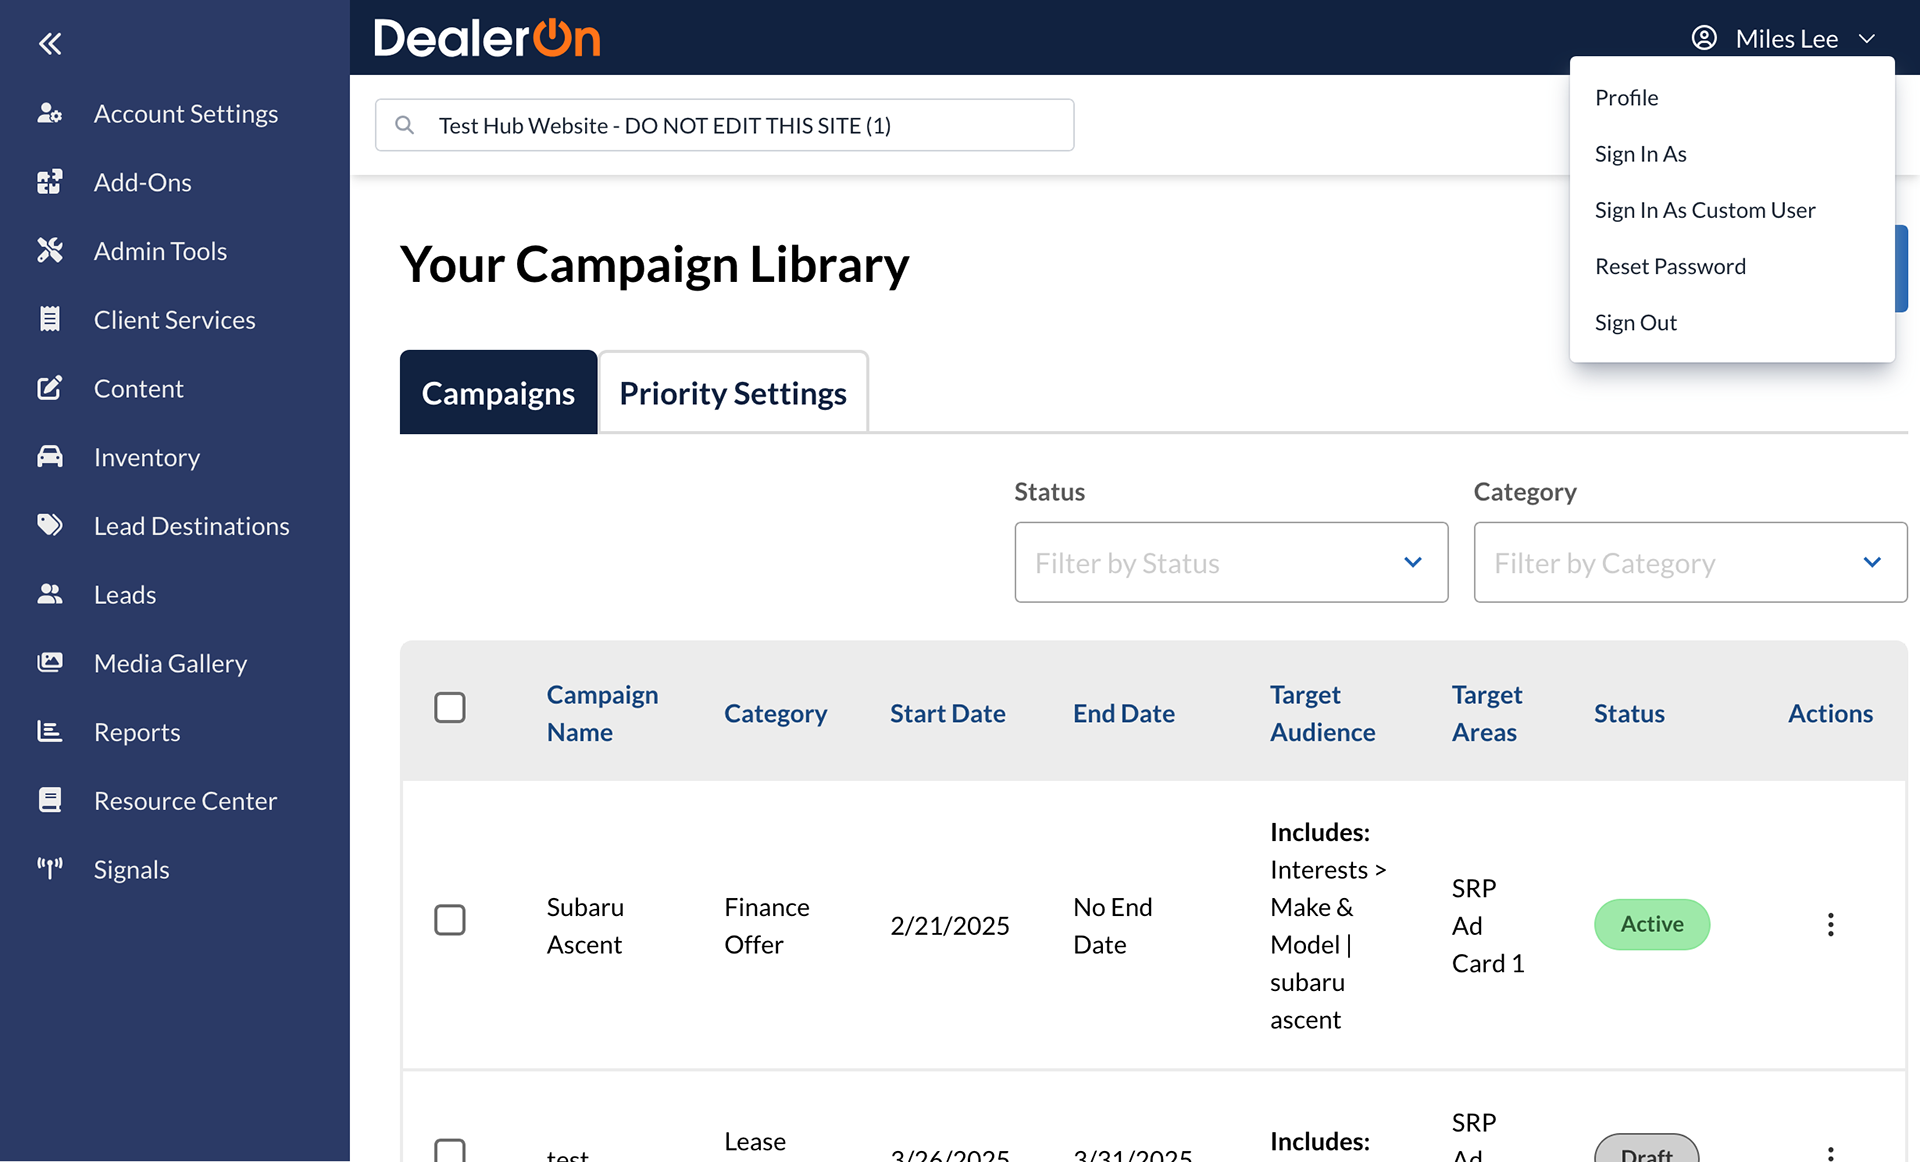1920x1162 pixels.
Task: Expand the Filter by Status dropdown
Action: (1231, 562)
